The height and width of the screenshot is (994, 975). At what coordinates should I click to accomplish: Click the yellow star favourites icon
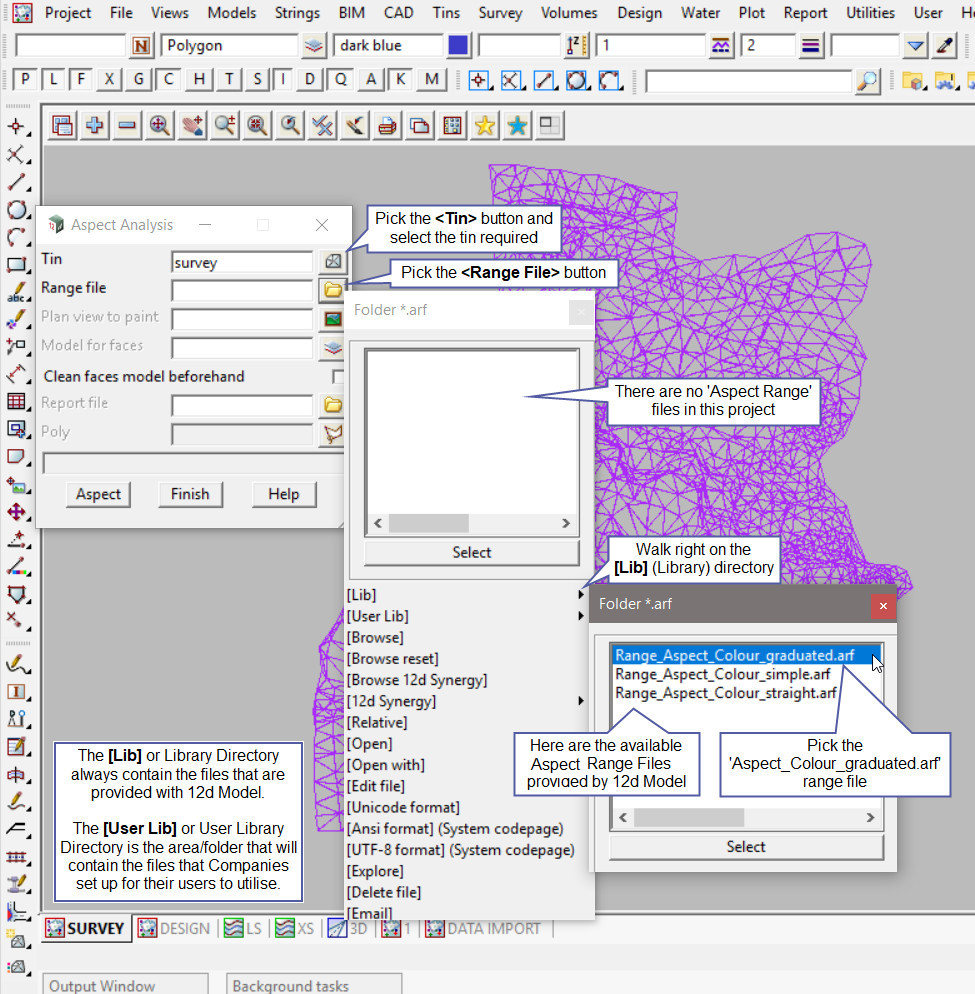[x=485, y=126]
